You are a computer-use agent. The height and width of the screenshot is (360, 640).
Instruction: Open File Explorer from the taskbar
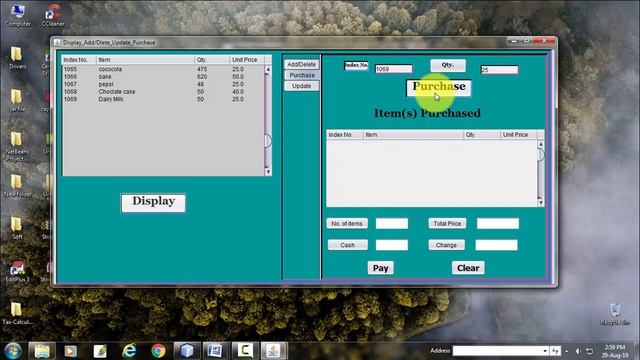point(42,351)
